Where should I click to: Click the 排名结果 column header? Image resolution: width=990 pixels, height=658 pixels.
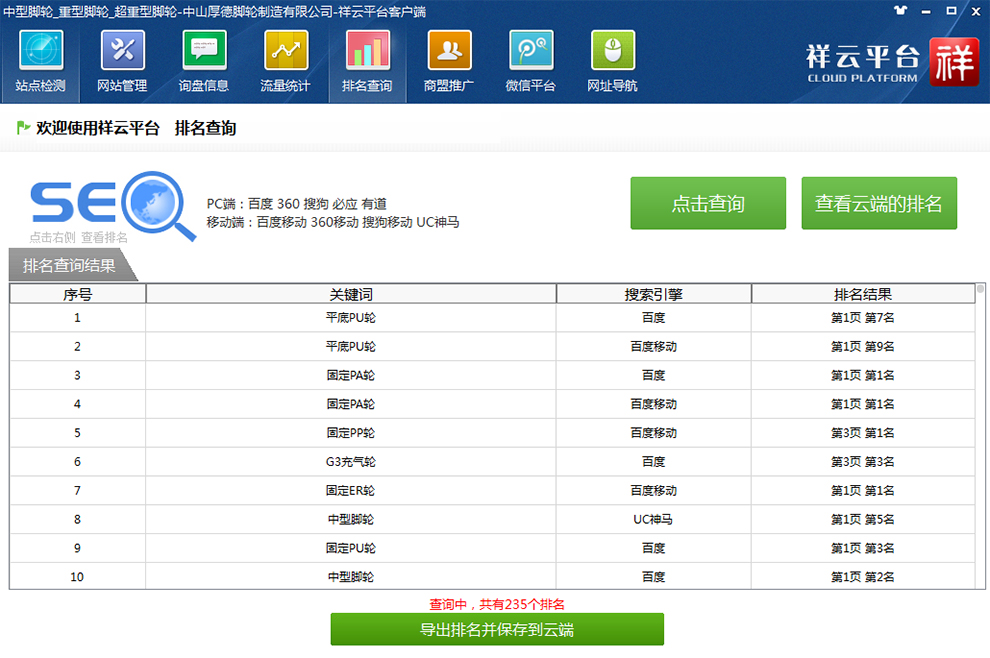click(862, 294)
